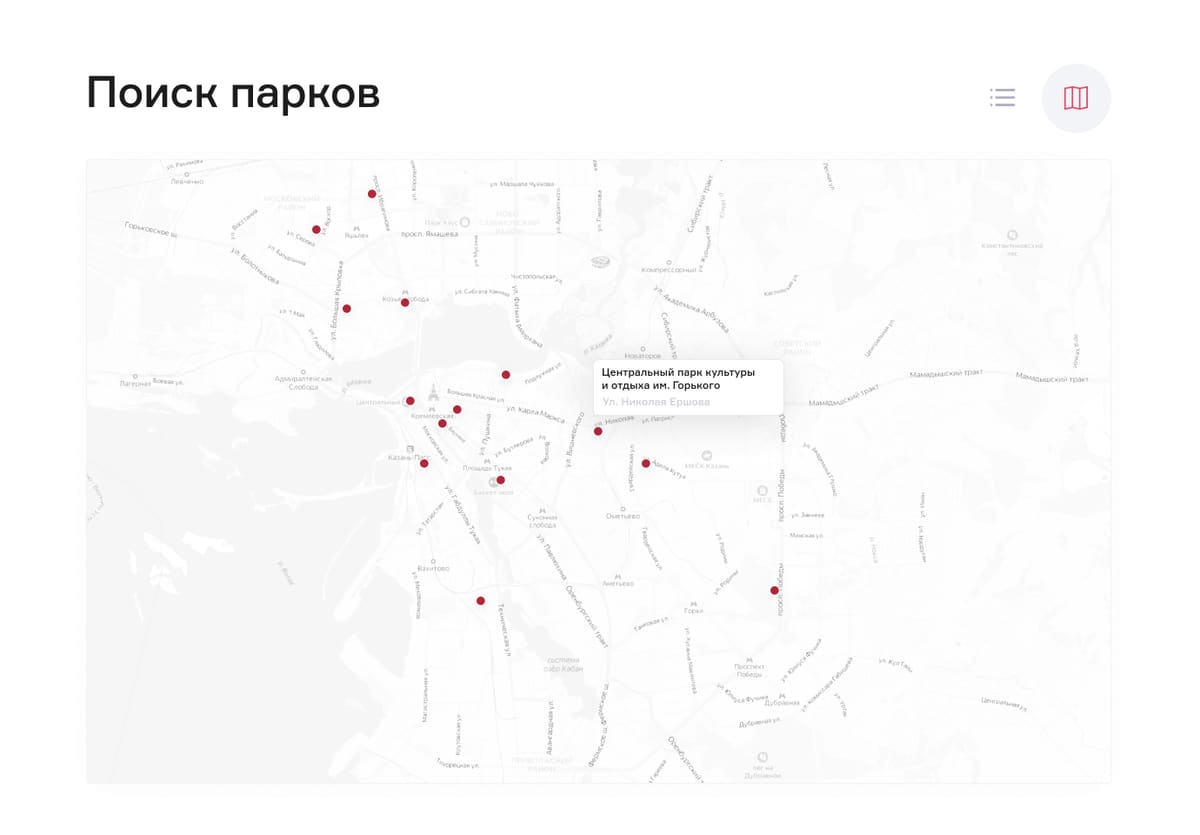Select the map view round button

[1076, 97]
